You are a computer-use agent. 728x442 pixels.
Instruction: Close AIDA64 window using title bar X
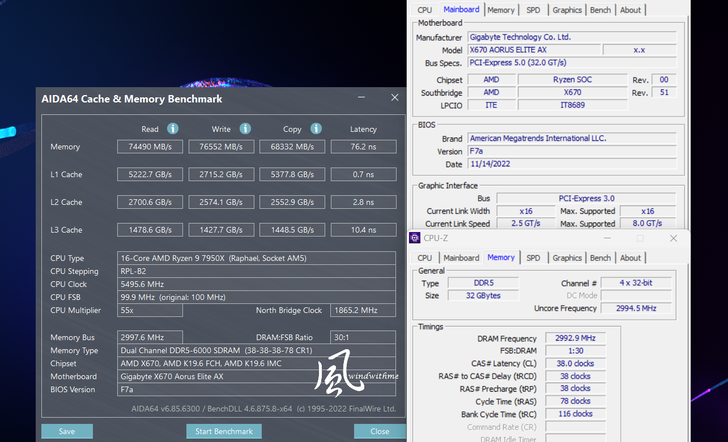click(395, 98)
